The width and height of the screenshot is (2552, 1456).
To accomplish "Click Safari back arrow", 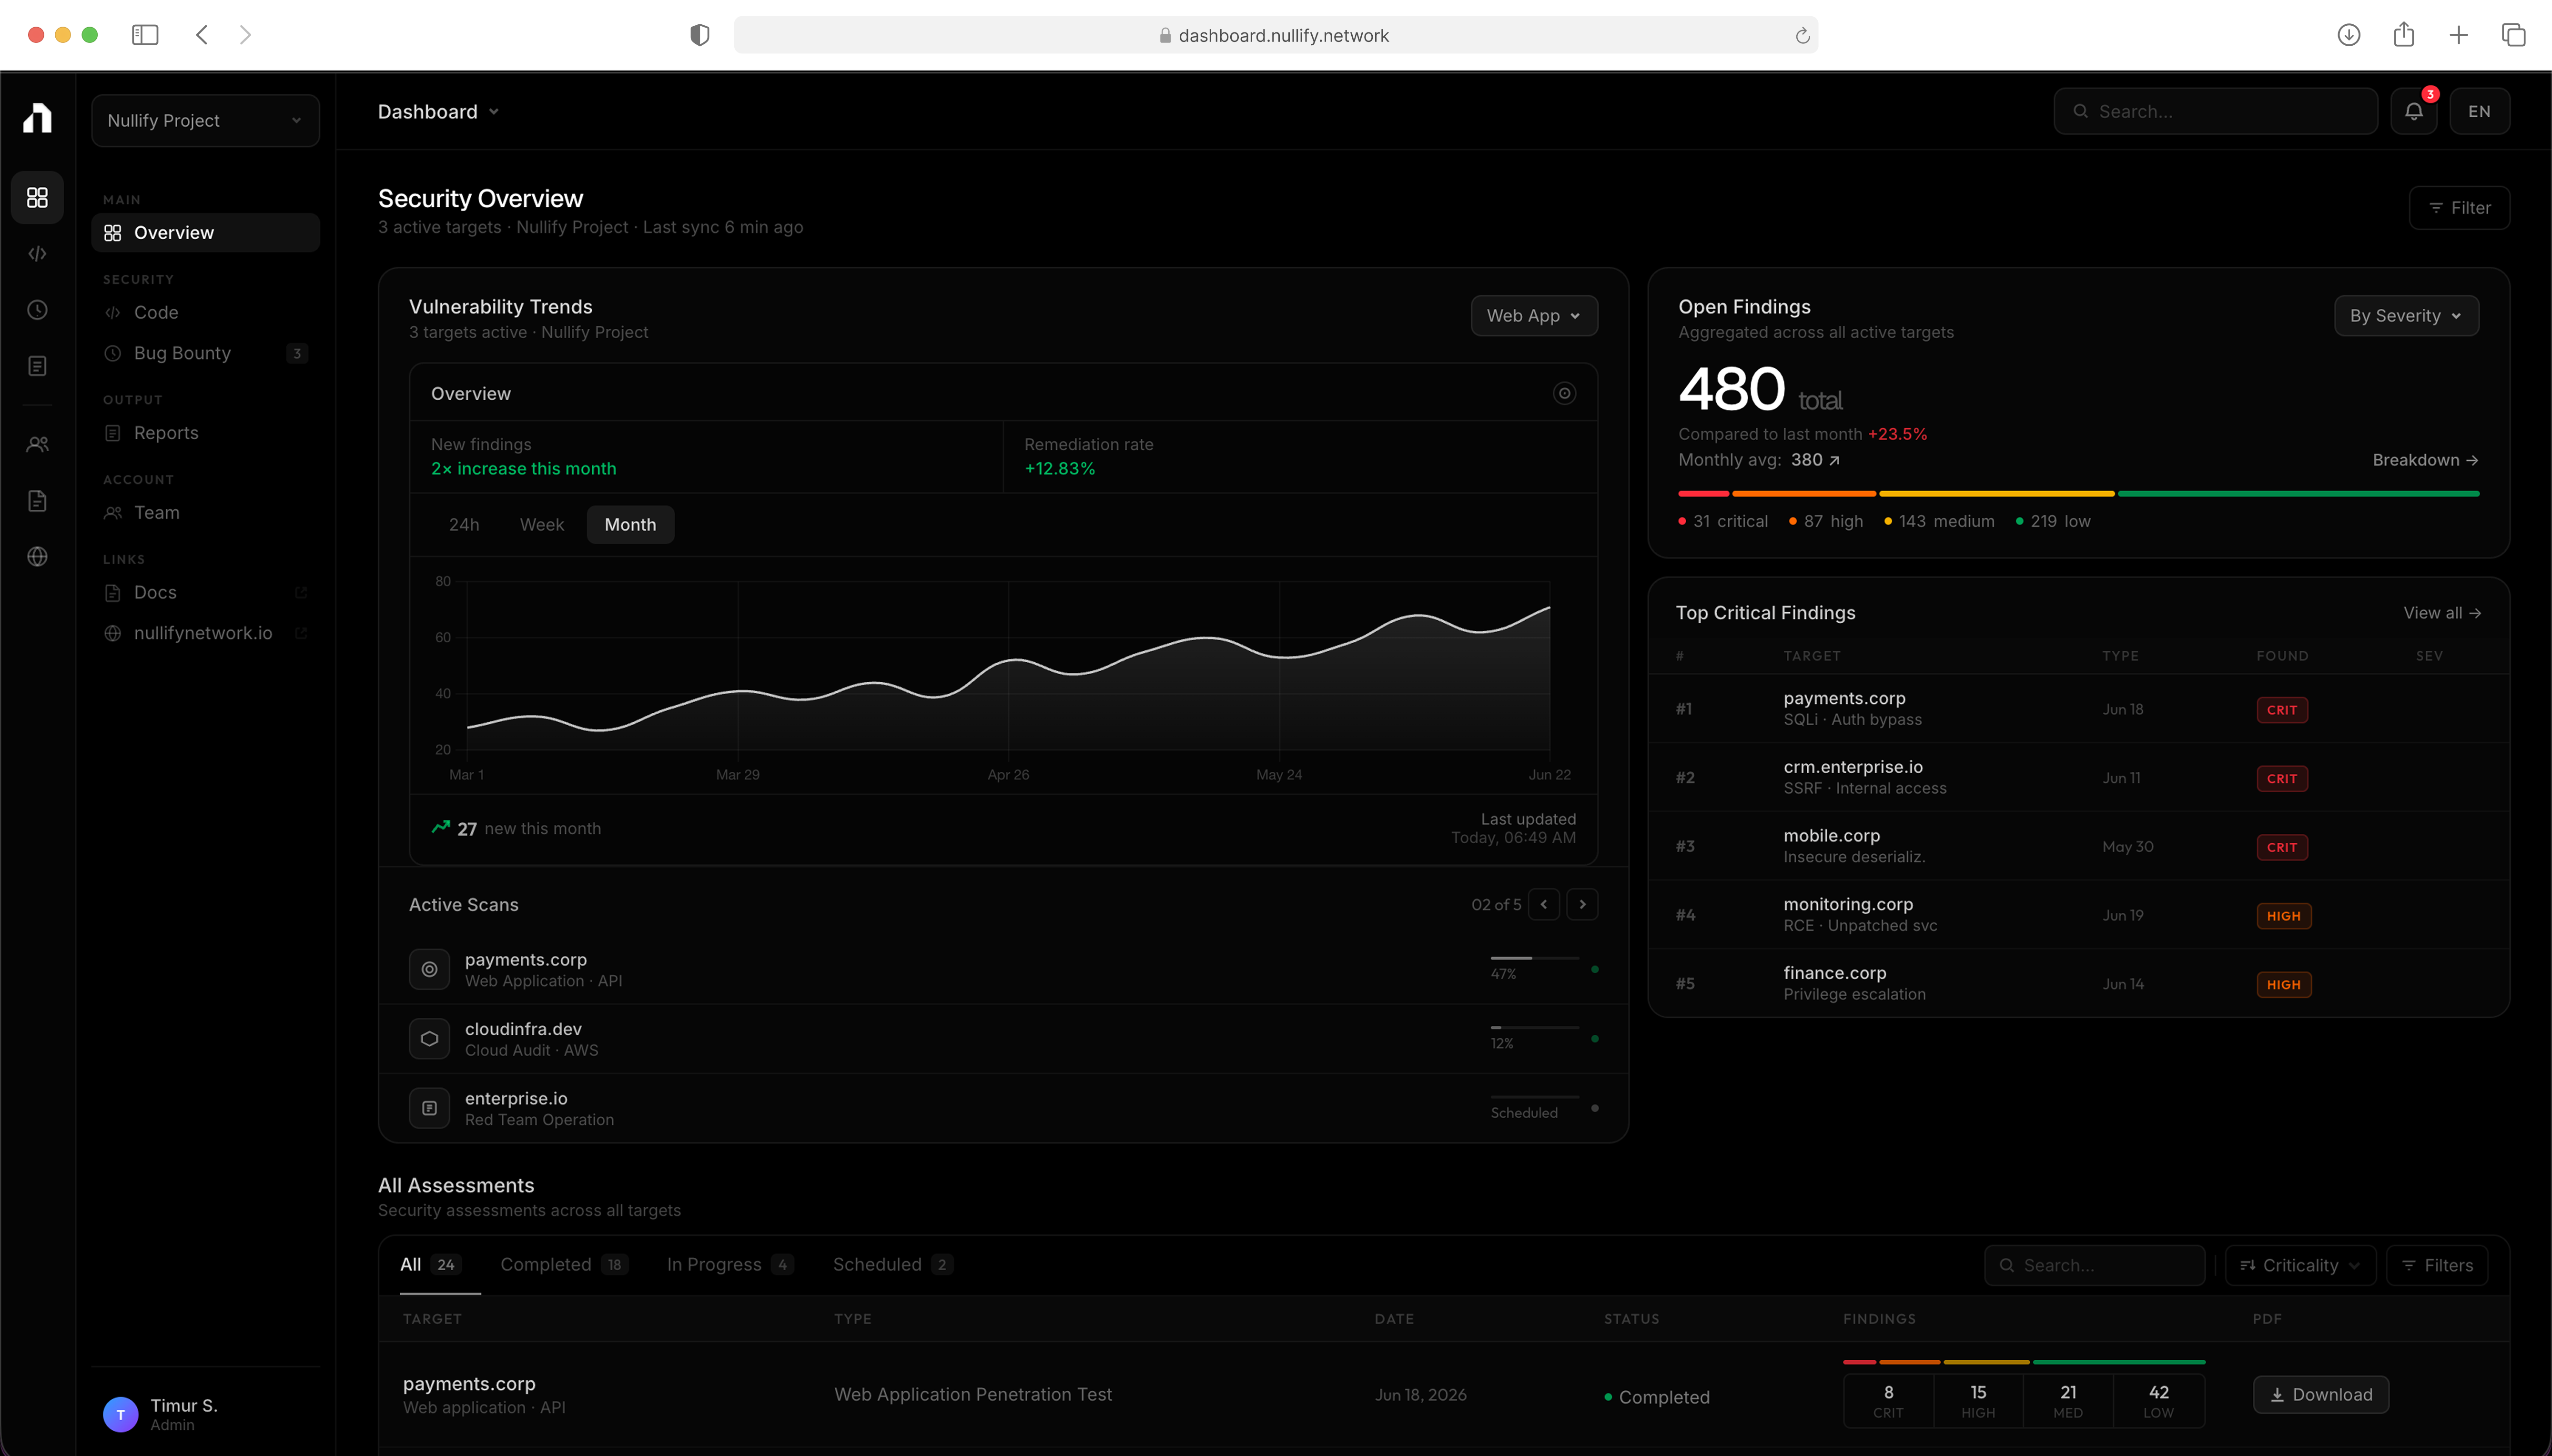I will coord(202,35).
